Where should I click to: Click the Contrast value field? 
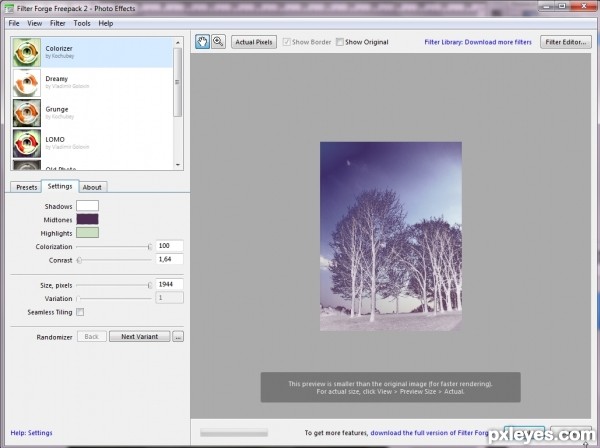click(x=170, y=259)
